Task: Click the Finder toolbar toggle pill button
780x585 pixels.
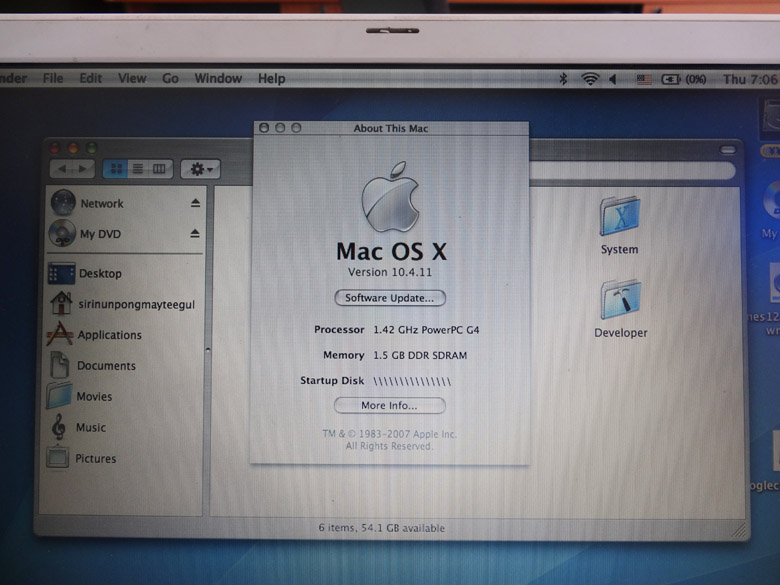Action: [728, 150]
